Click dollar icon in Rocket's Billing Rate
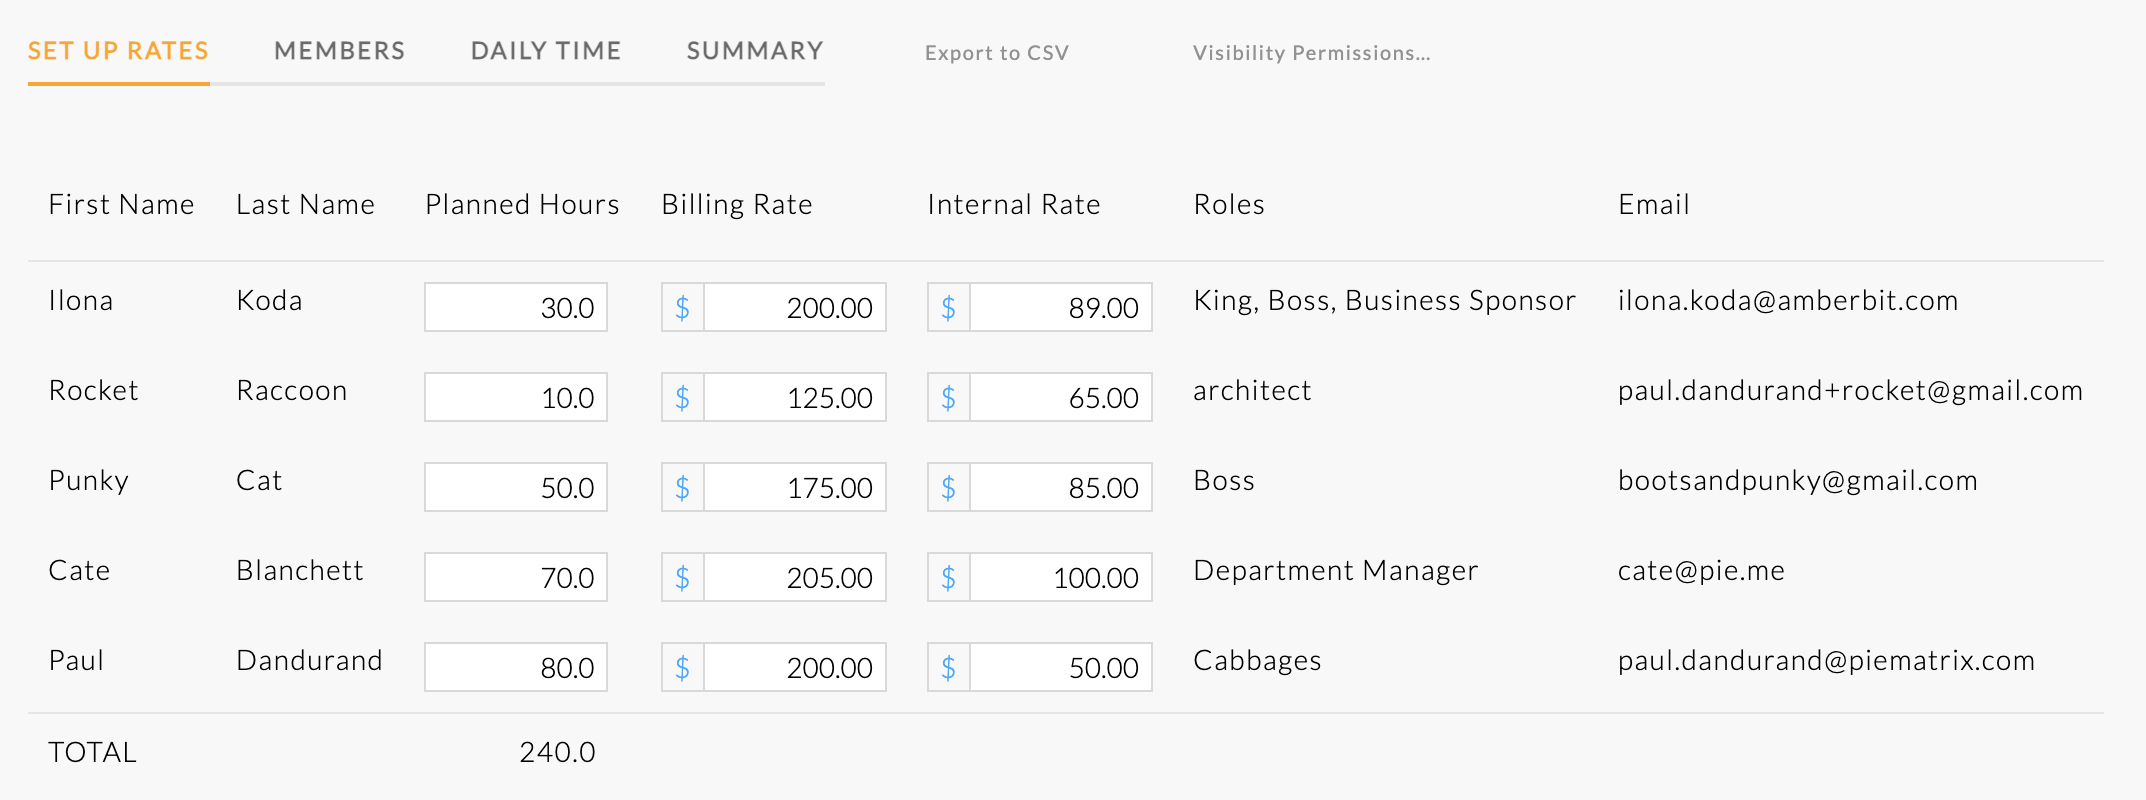The image size is (2146, 800). pyautogui.click(x=683, y=397)
